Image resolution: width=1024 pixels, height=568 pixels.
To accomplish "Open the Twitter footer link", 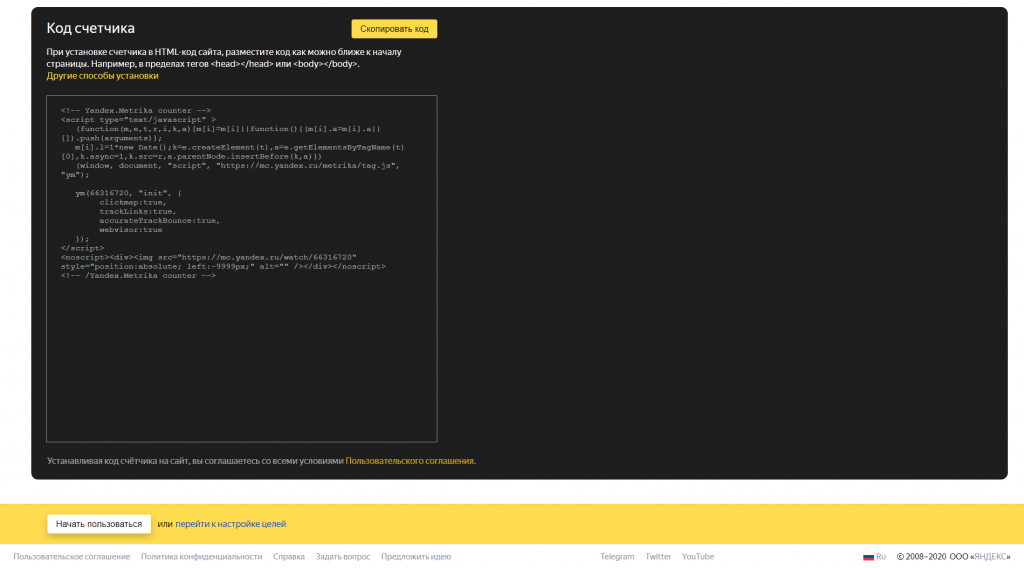I will tap(658, 556).
